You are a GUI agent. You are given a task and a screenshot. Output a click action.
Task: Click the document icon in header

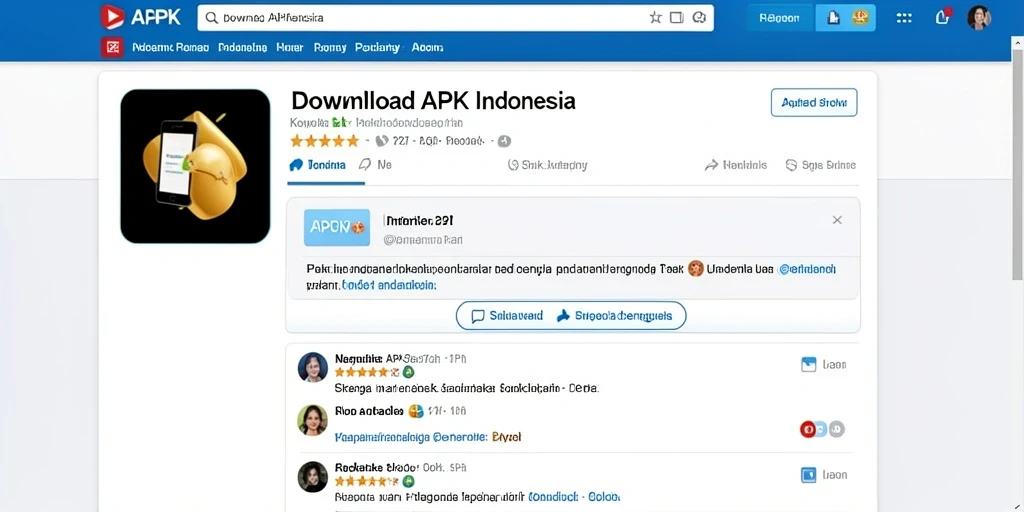833,18
